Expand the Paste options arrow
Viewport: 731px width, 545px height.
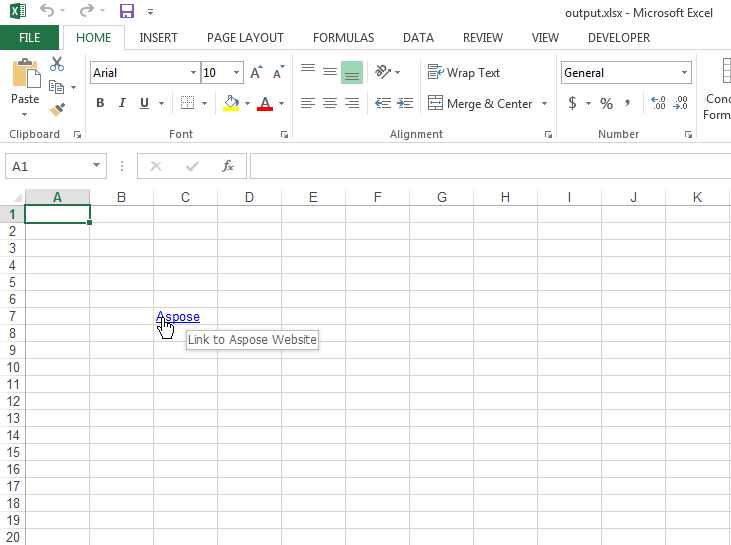(x=25, y=114)
